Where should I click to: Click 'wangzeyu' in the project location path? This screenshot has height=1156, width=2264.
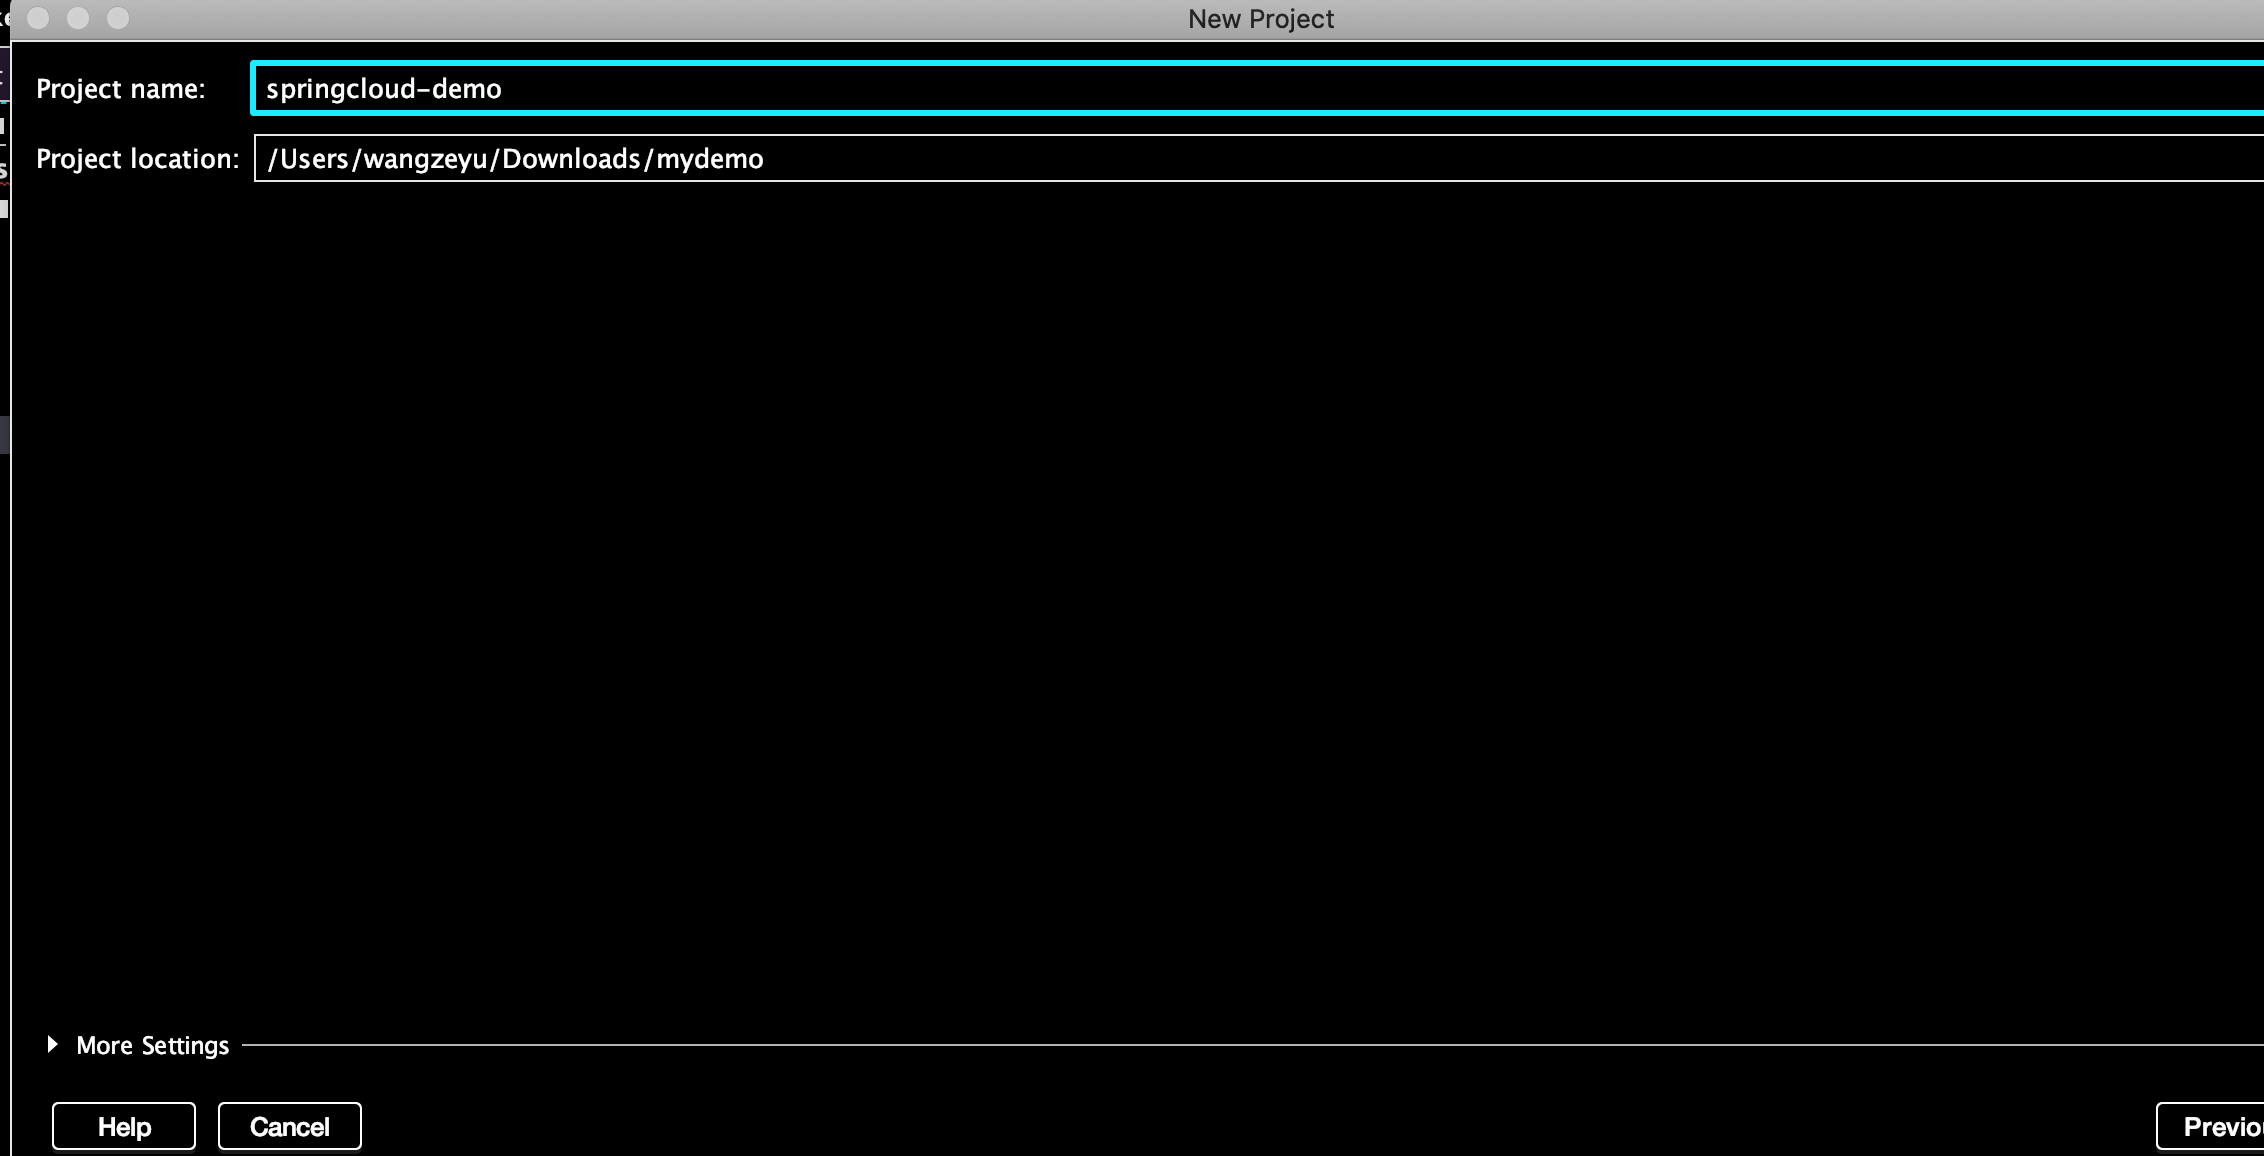[x=425, y=159]
